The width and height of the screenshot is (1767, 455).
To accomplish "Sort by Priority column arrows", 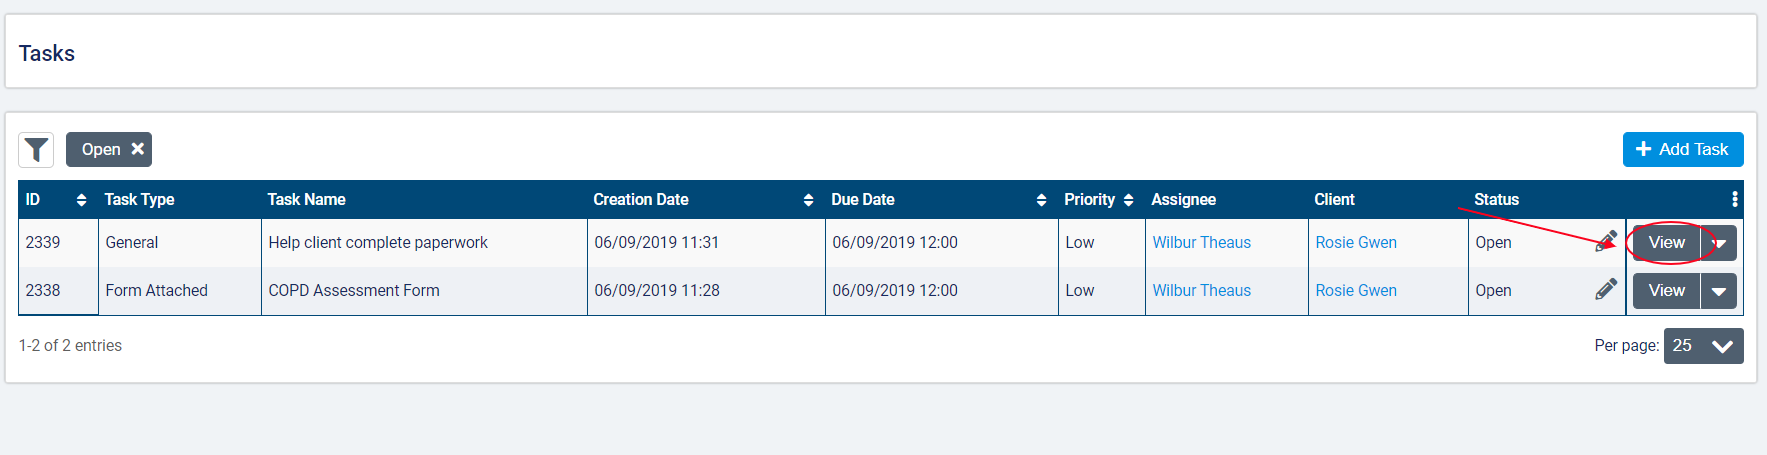I will [1128, 200].
